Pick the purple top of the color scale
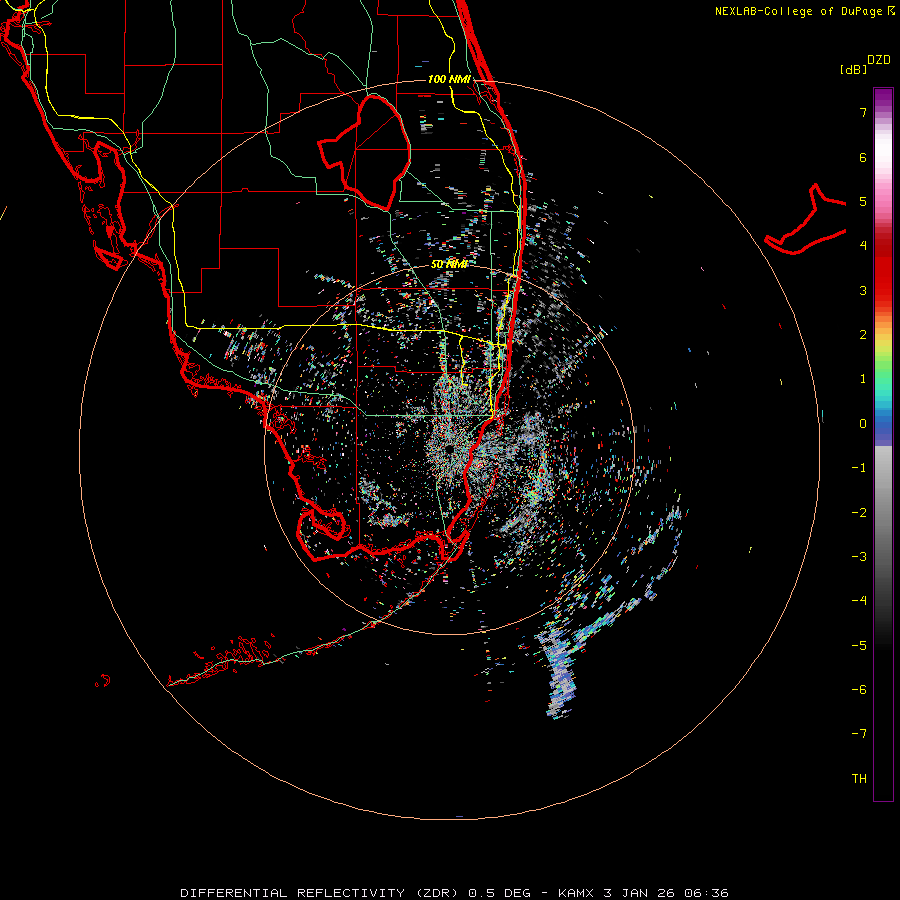Image resolution: width=900 pixels, height=900 pixels. point(883,98)
